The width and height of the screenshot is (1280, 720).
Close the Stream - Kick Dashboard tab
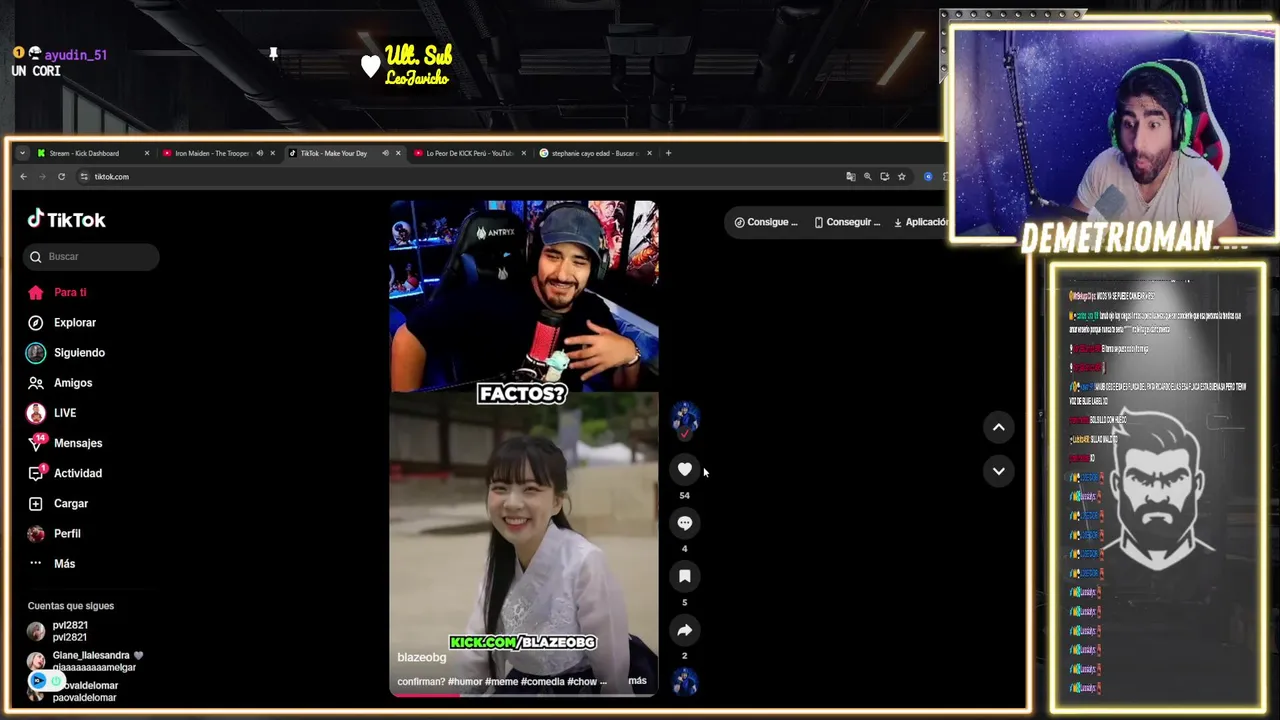click(146, 153)
